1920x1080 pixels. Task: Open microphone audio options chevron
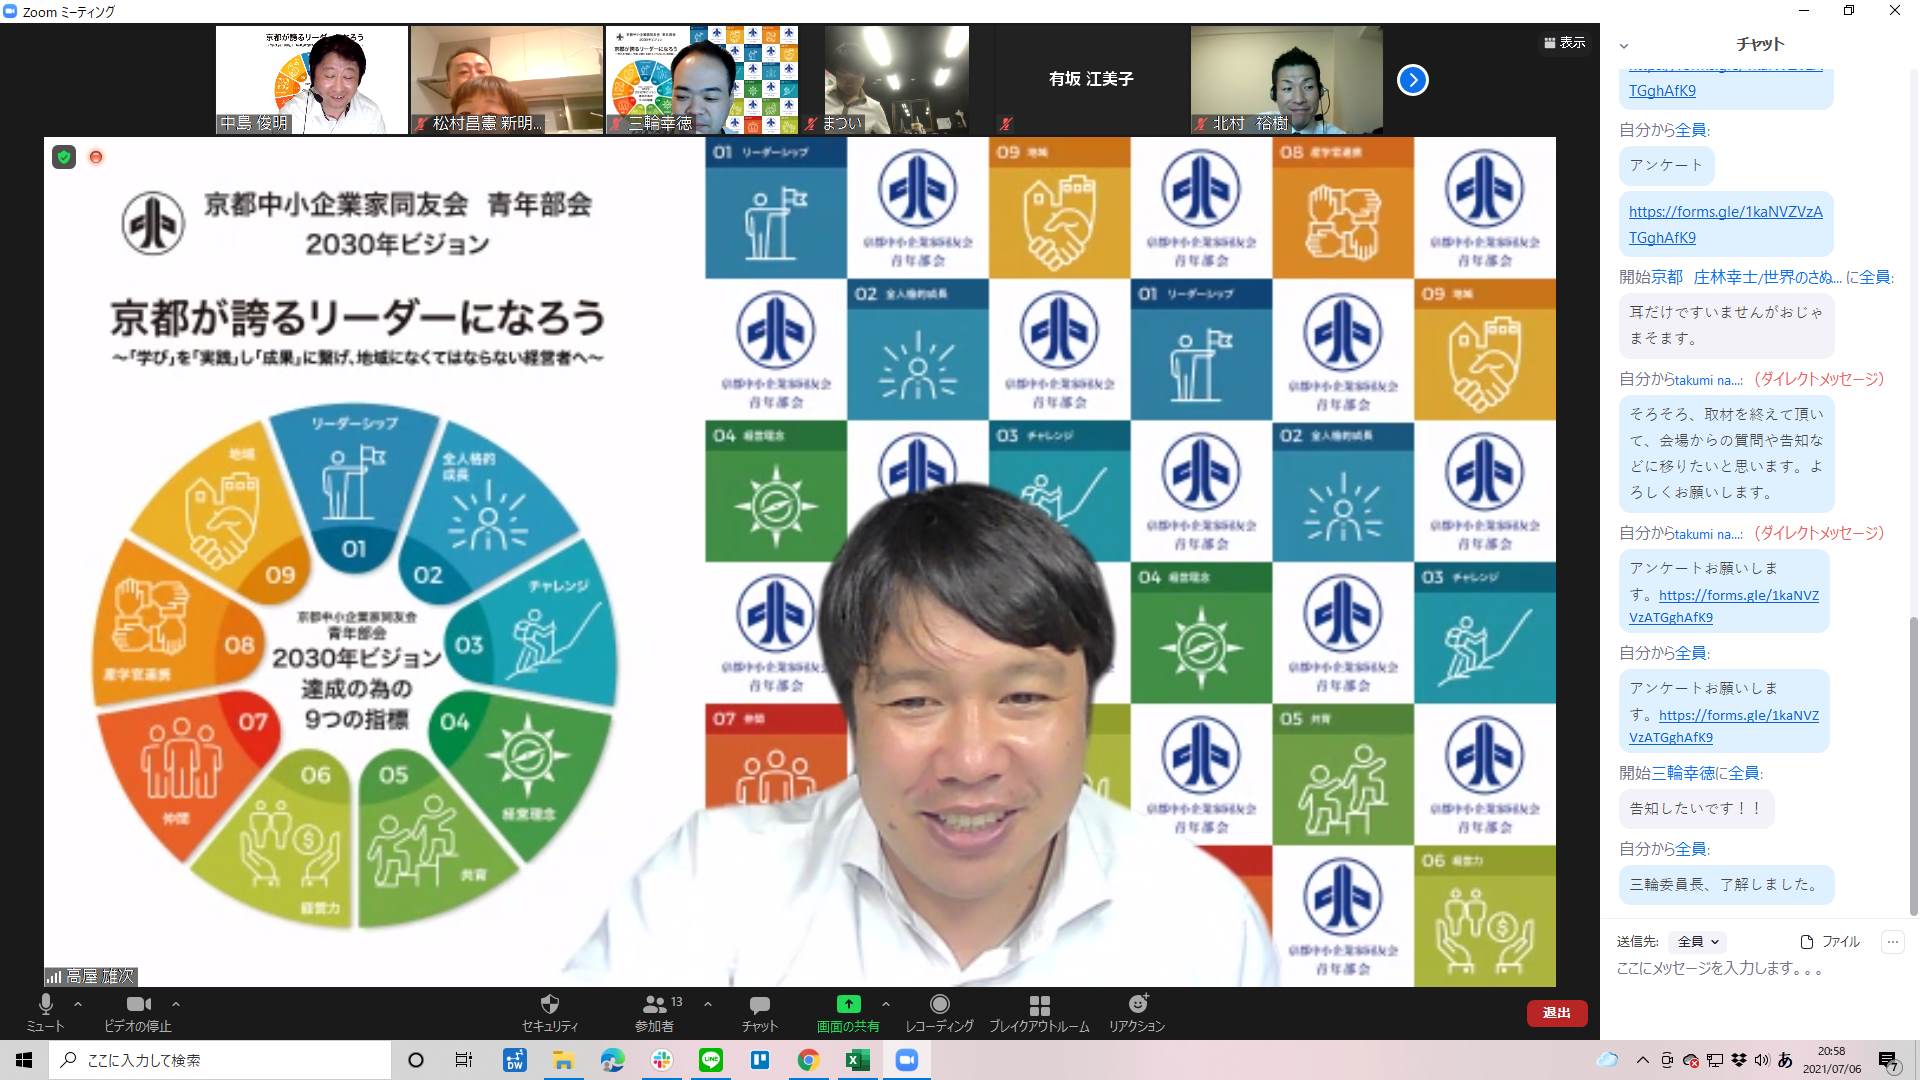78,1004
